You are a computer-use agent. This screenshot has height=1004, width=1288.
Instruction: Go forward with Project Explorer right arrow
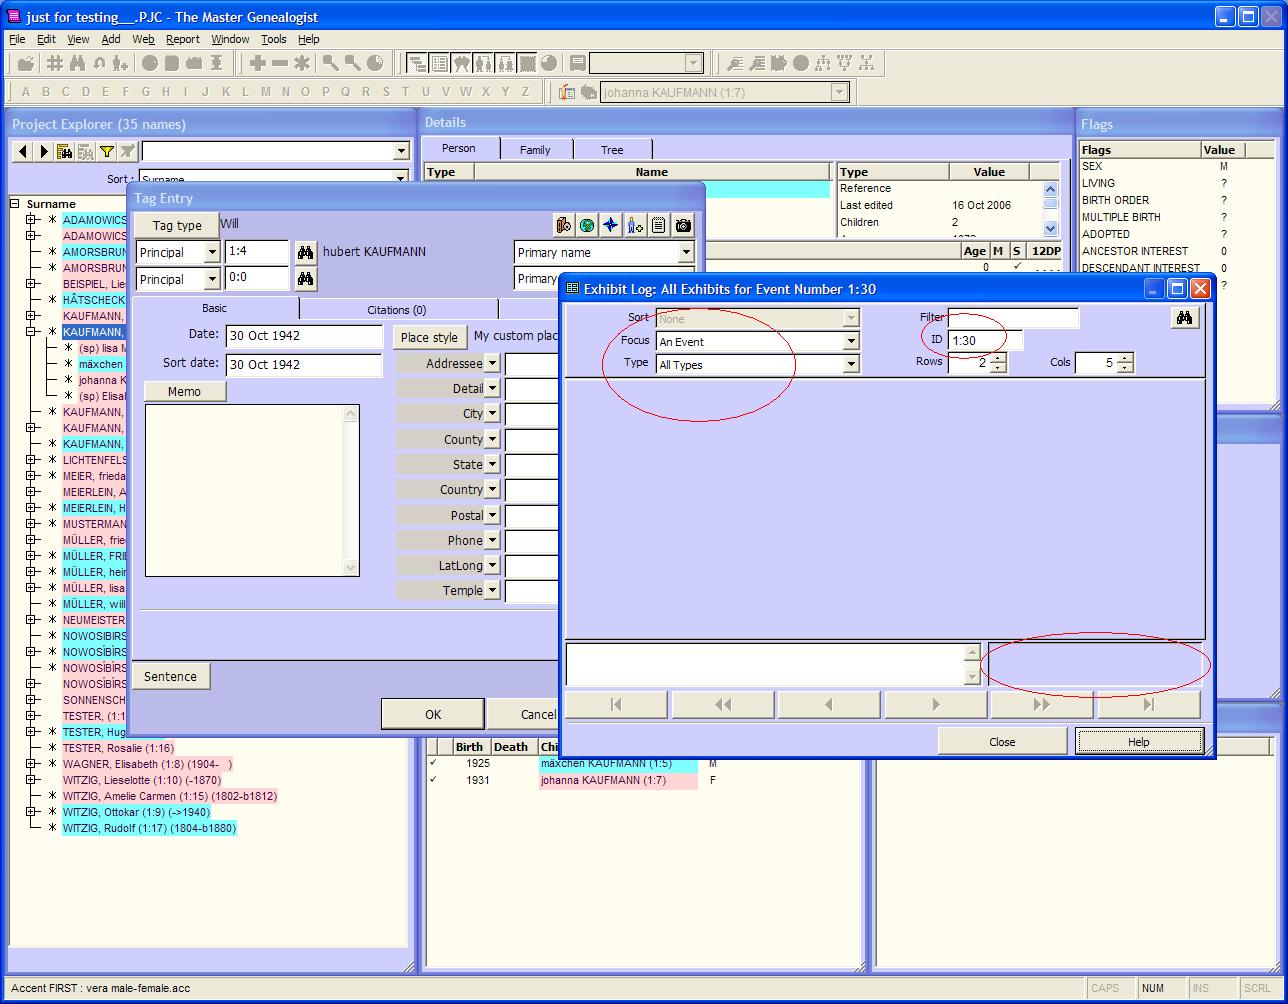tap(43, 151)
